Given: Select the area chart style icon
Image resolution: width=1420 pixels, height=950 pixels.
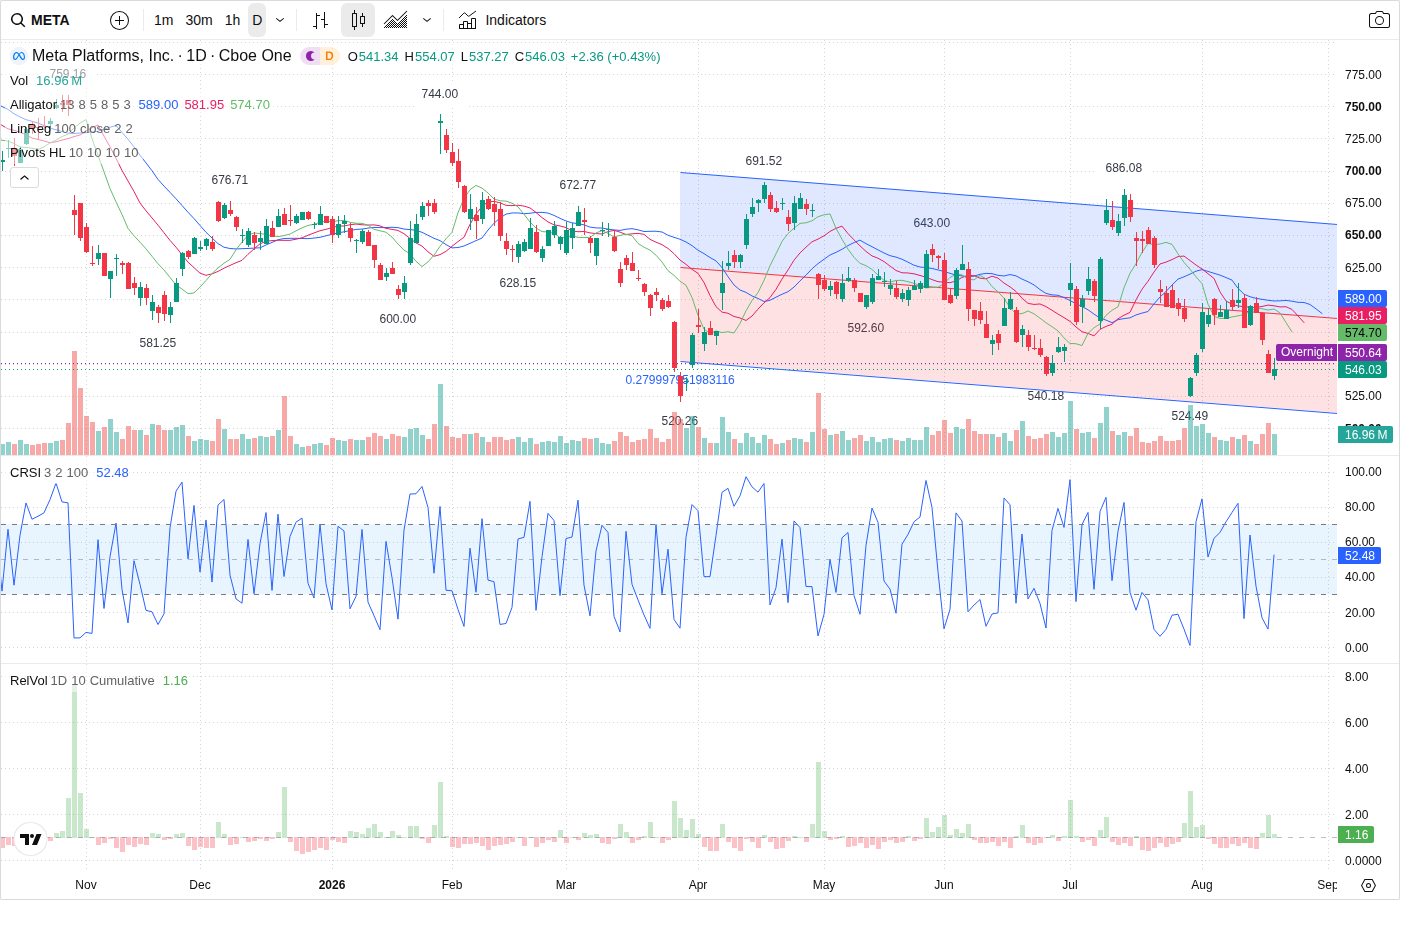Looking at the screenshot, I should click(396, 20).
